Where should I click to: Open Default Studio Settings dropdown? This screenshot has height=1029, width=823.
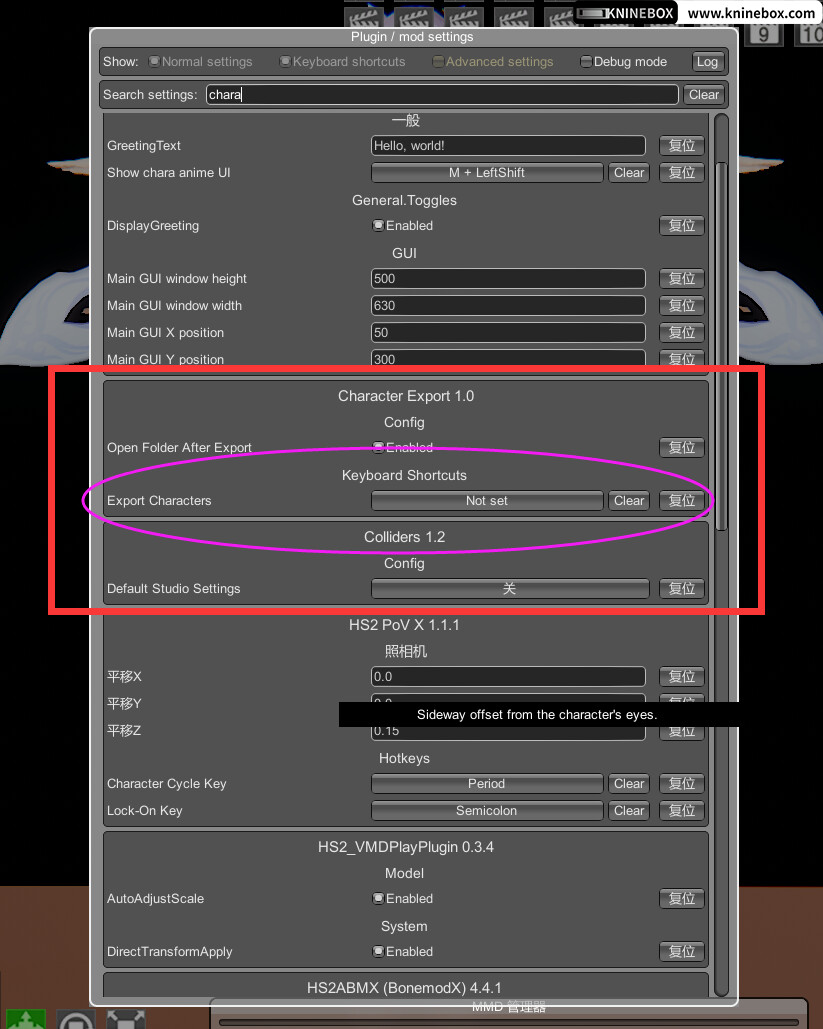click(x=510, y=589)
